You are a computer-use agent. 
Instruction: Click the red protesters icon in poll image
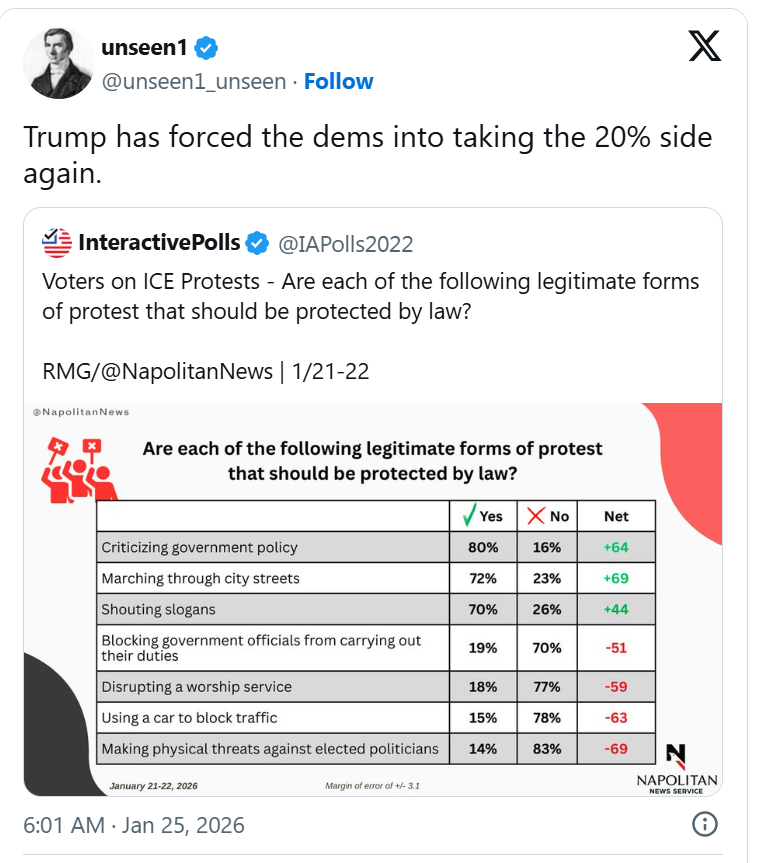[x=77, y=469]
